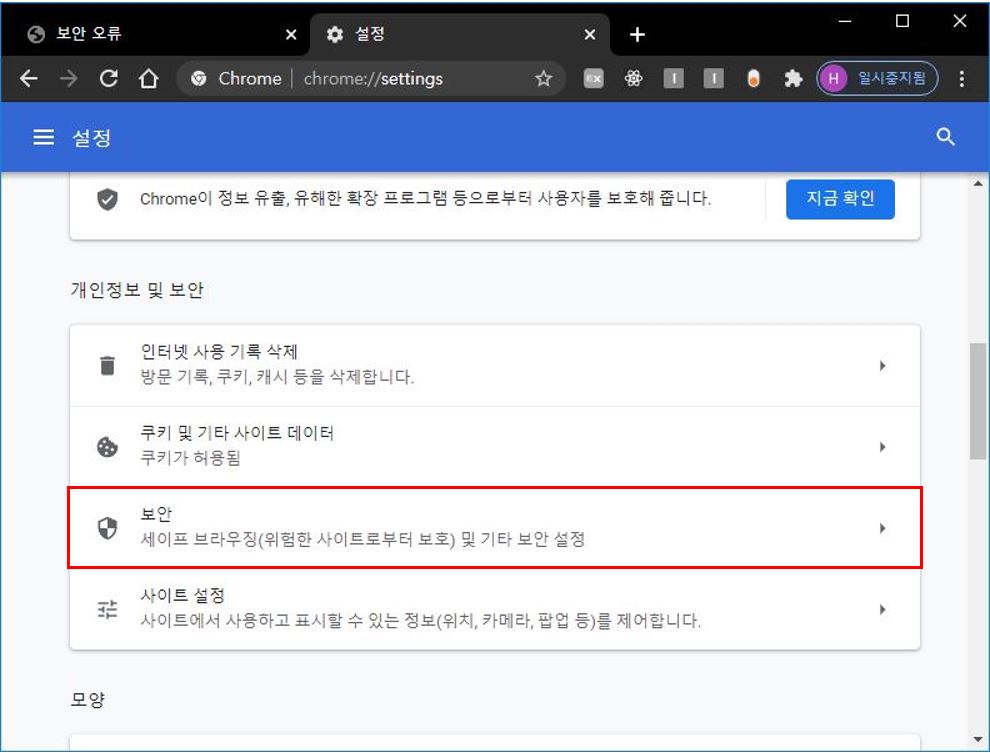Screen dimensions: 990x753
Task: Click the trash icon for browsing history
Action: [107, 365]
